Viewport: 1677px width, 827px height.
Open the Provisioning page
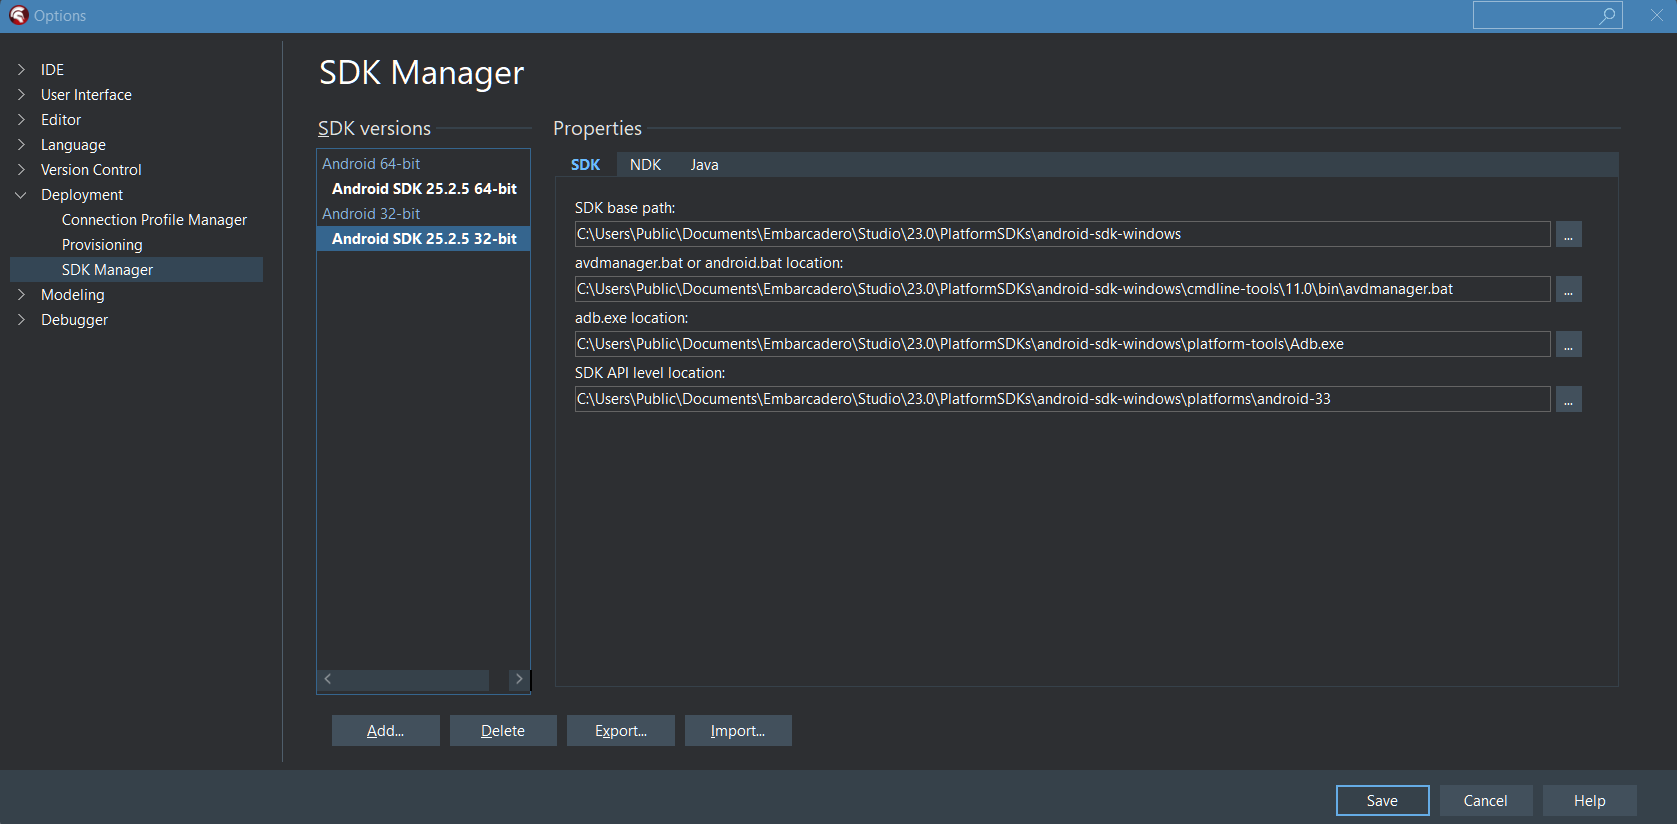point(102,245)
